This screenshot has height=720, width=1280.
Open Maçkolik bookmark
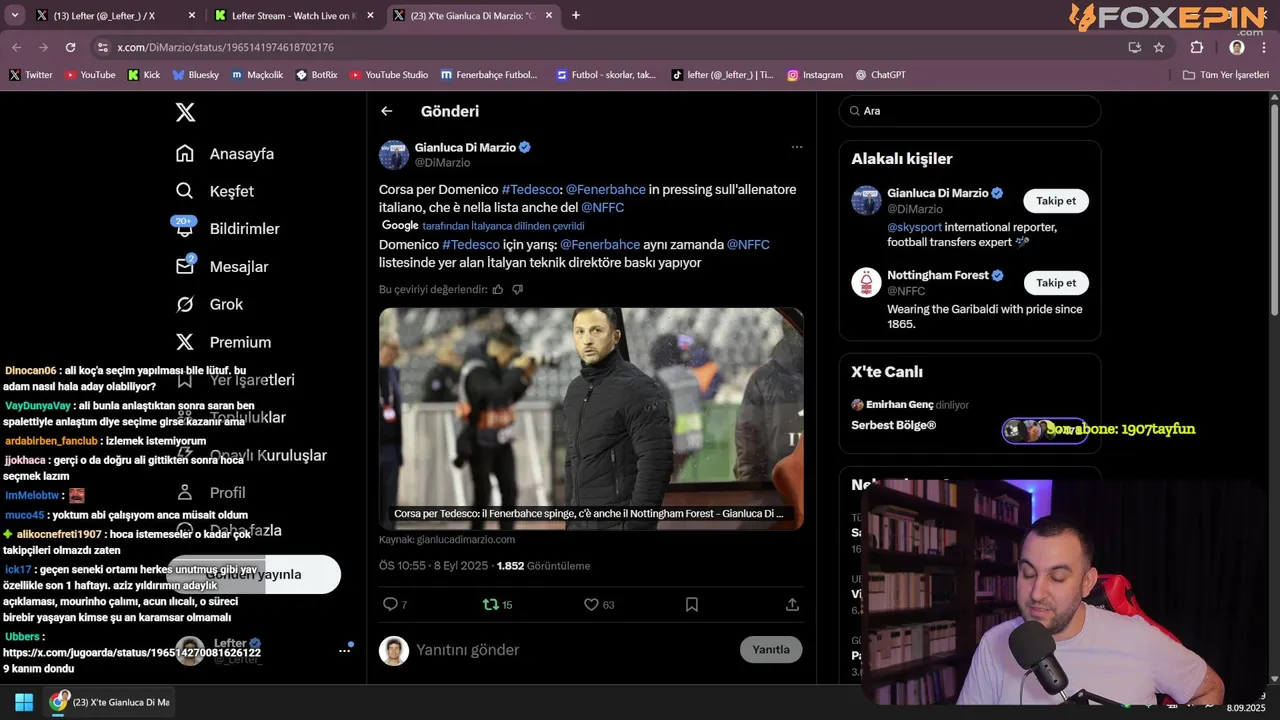(x=257, y=75)
